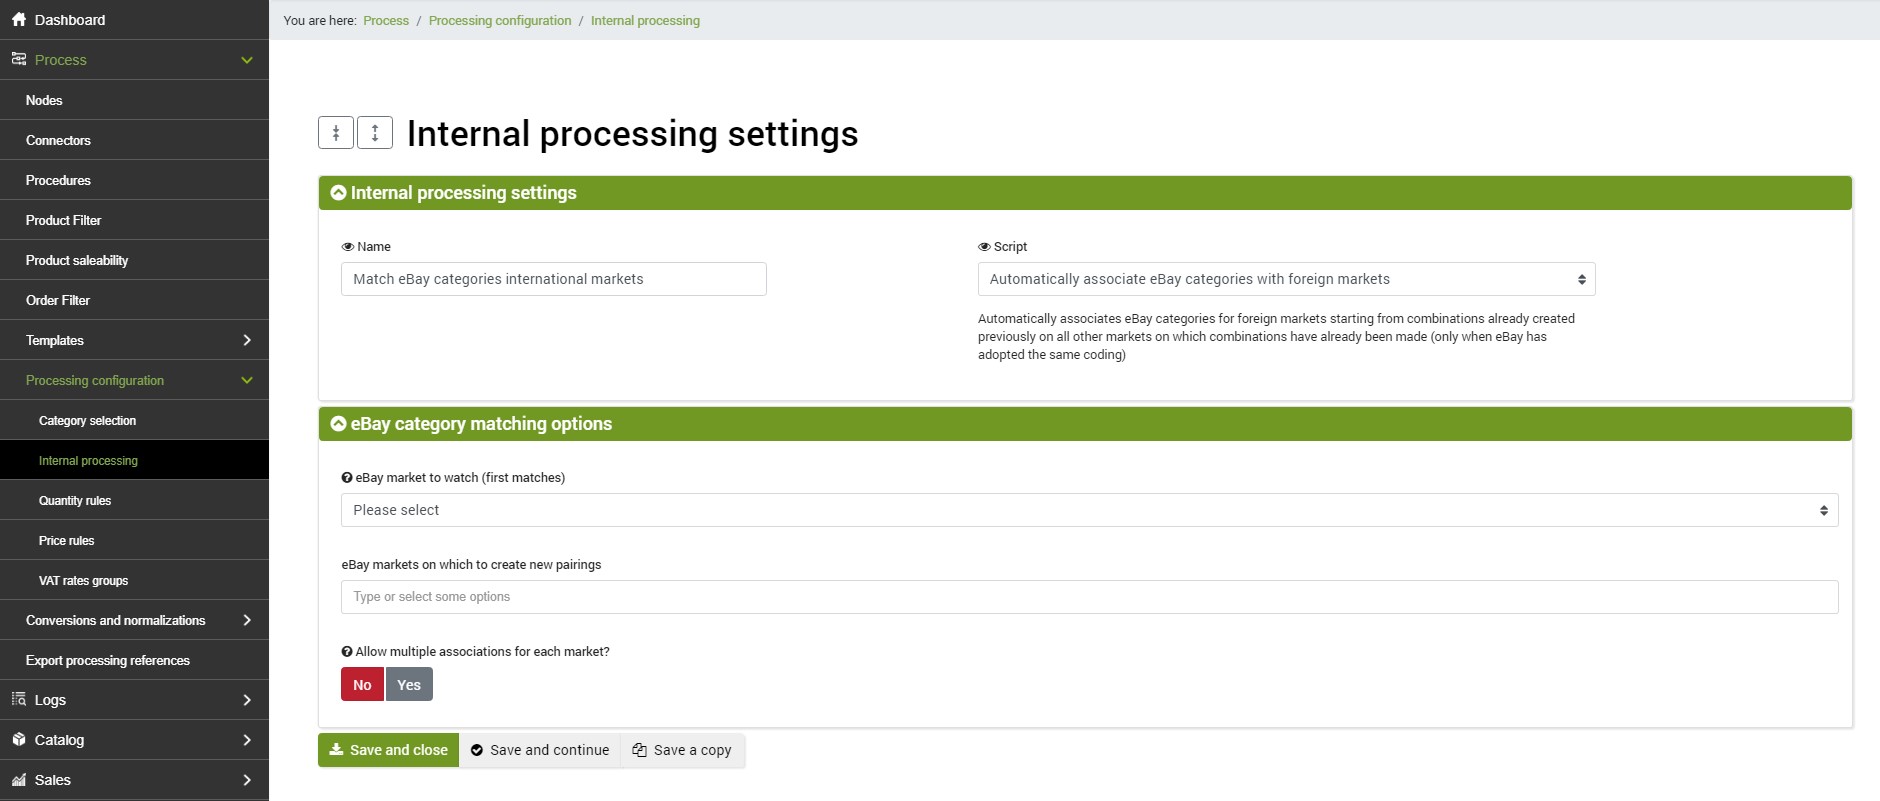Open the eBay markets multi-select options field

(1089, 597)
